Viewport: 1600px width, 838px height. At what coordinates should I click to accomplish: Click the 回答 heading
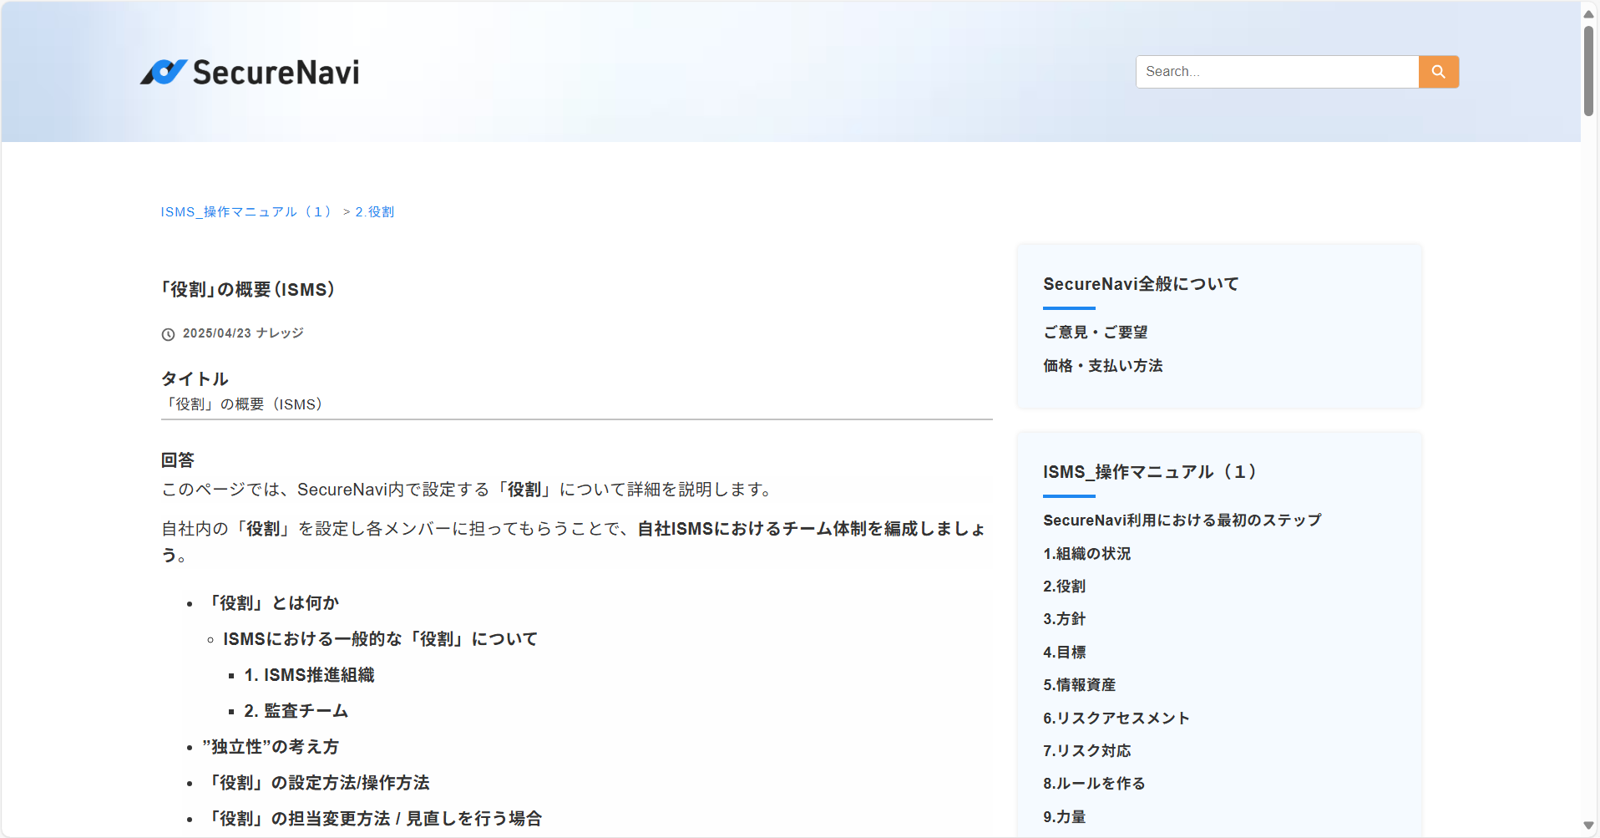pyautogui.click(x=178, y=460)
